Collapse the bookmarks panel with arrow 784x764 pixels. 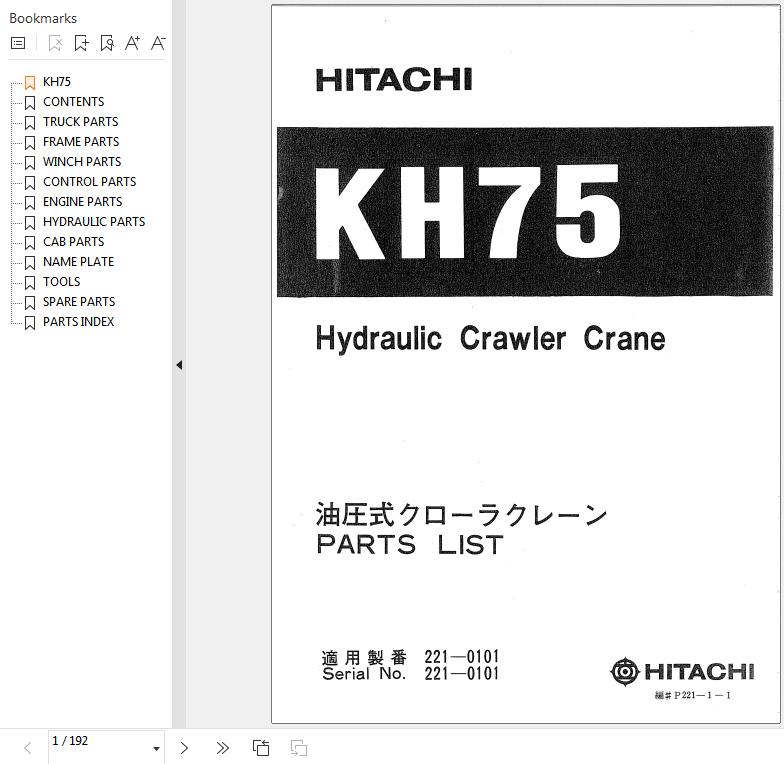pos(179,365)
